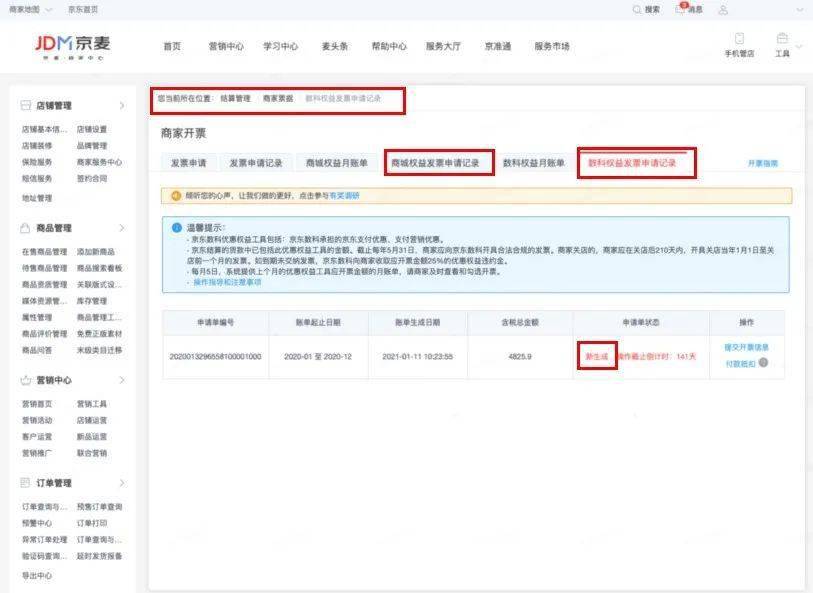Screen dimensions: 813x593
Task: Click 有奖调研 survey link
Action: click(344, 196)
